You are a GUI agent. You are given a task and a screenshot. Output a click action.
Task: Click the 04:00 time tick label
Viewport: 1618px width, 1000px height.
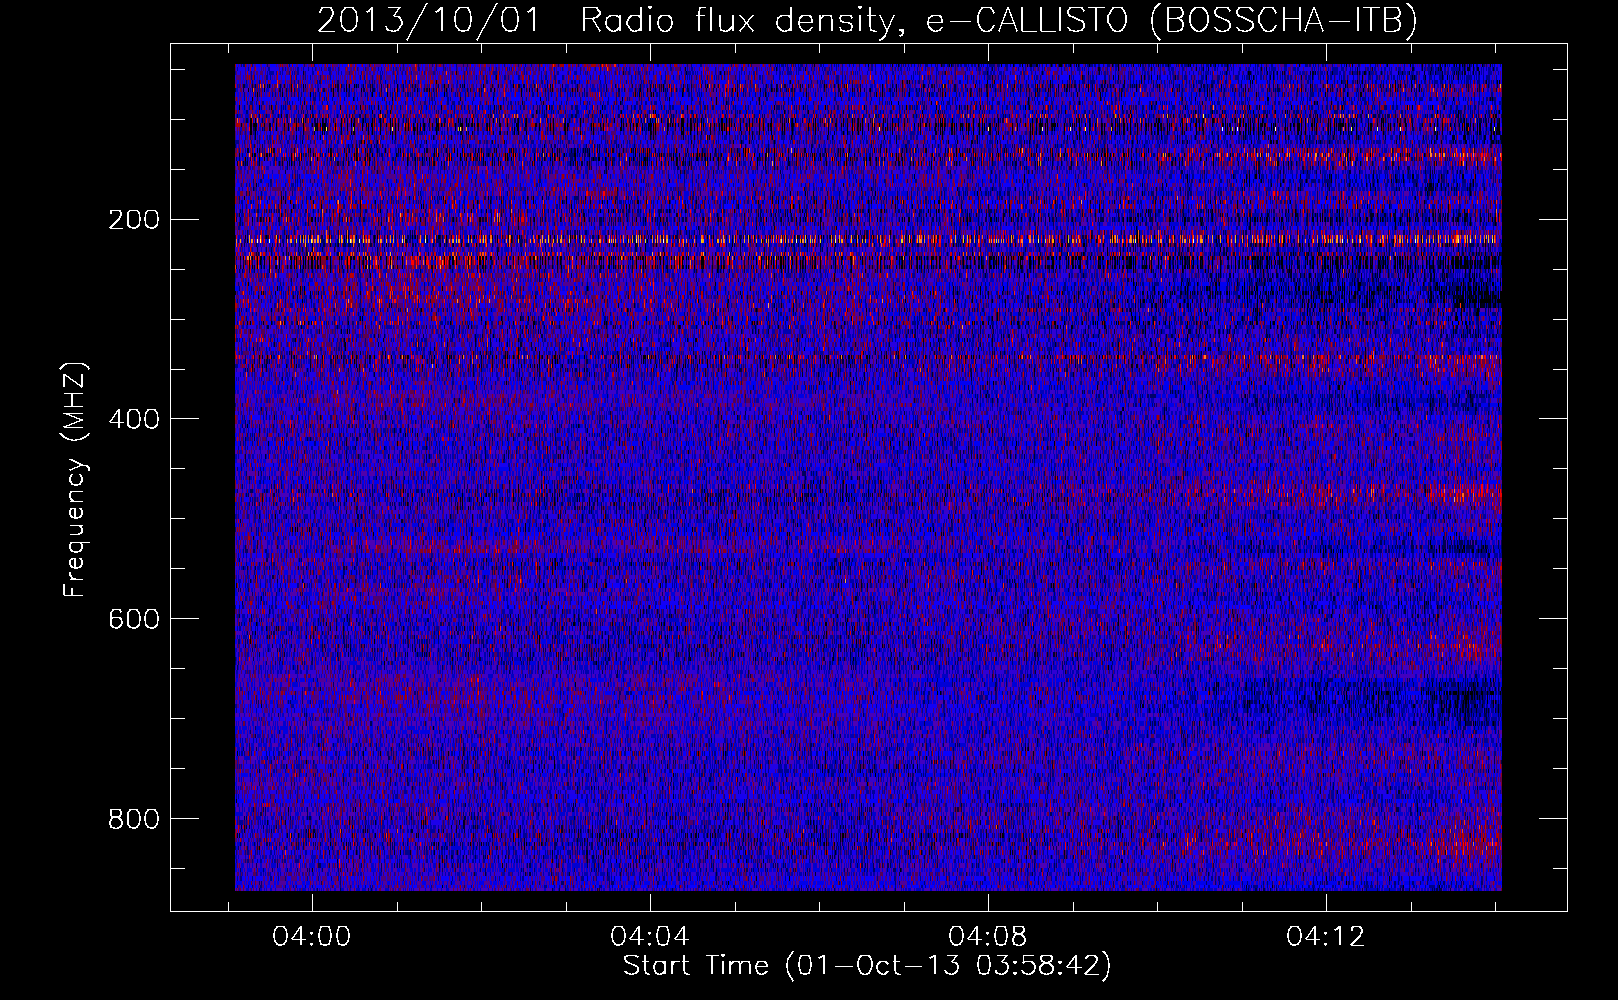point(312,937)
